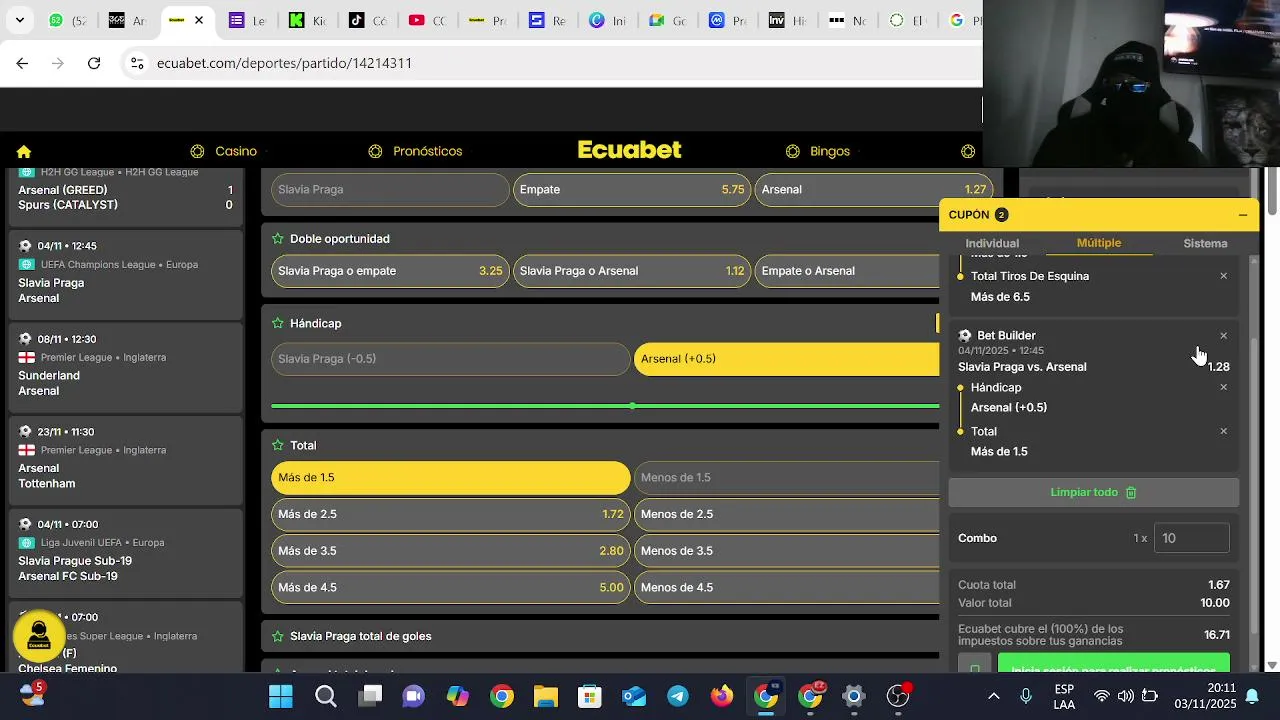1280x720 pixels.
Task: View site information icon in address bar
Action: [x=136, y=63]
